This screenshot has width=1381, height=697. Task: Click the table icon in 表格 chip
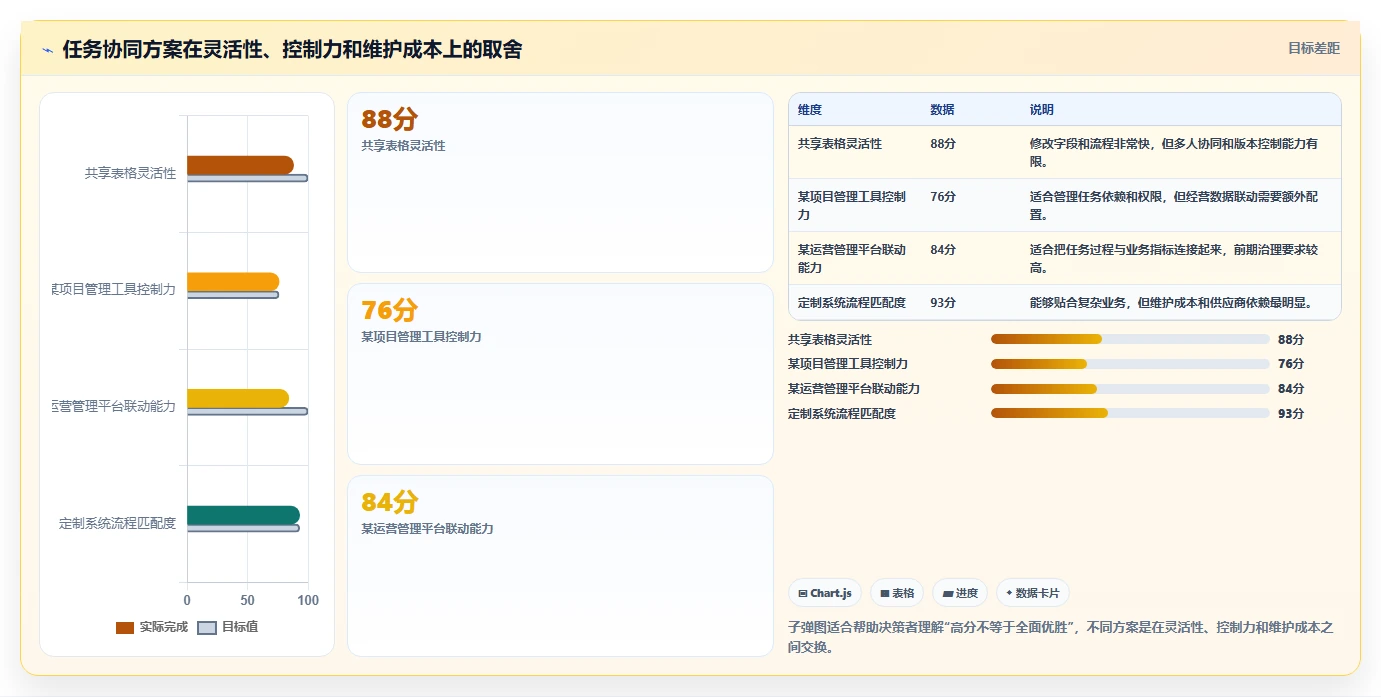[885, 594]
